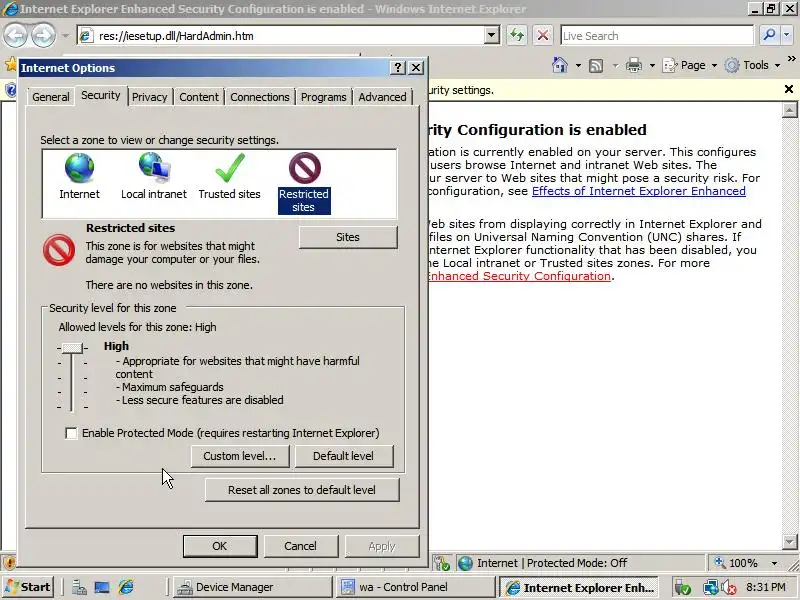Click the Security tab
This screenshot has height=600, width=800.
tap(101, 95)
